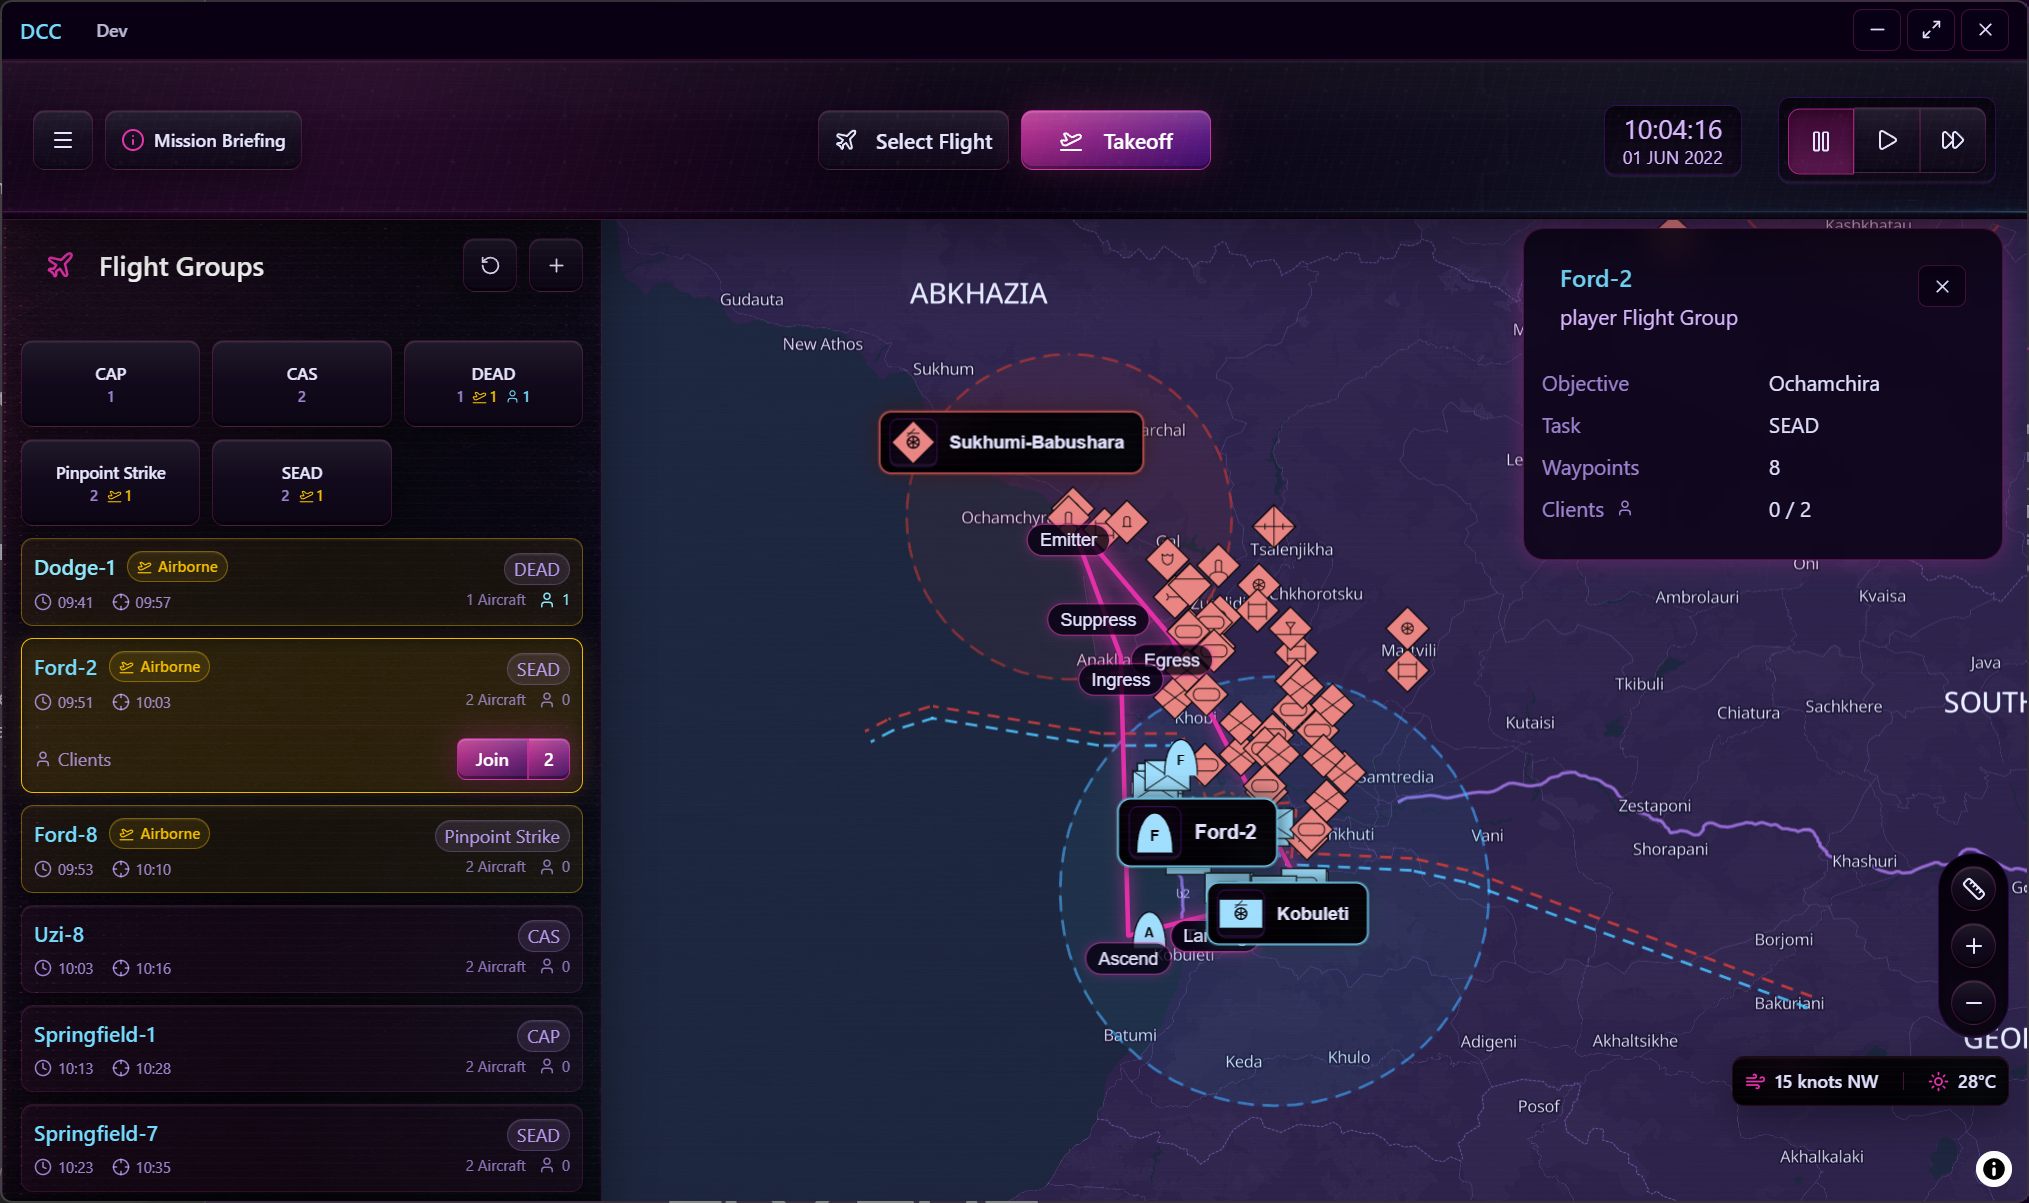This screenshot has height=1203, width=2029.
Task: Click the Flight Groups plane icon
Action: tap(60, 266)
